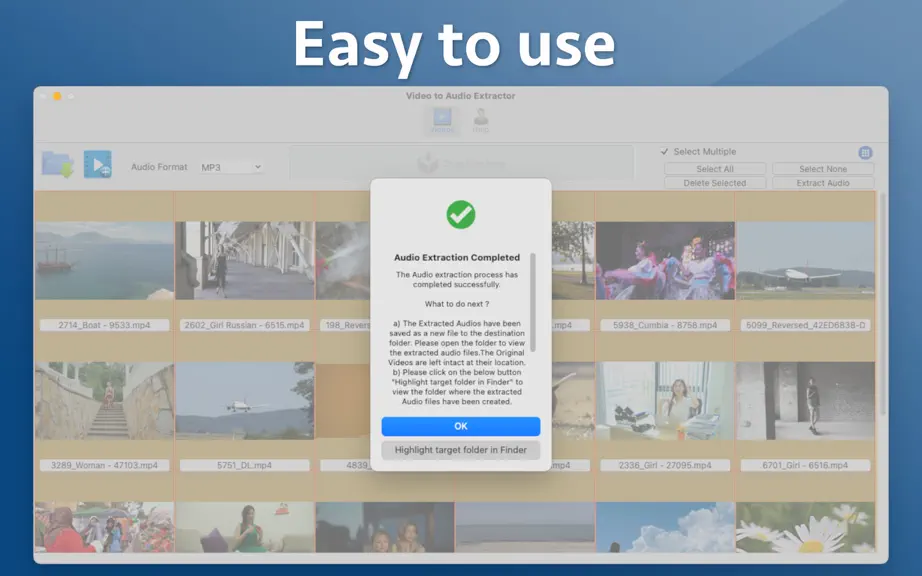
Task: Open the Audio Format MP3 dropdown
Action: pos(230,168)
